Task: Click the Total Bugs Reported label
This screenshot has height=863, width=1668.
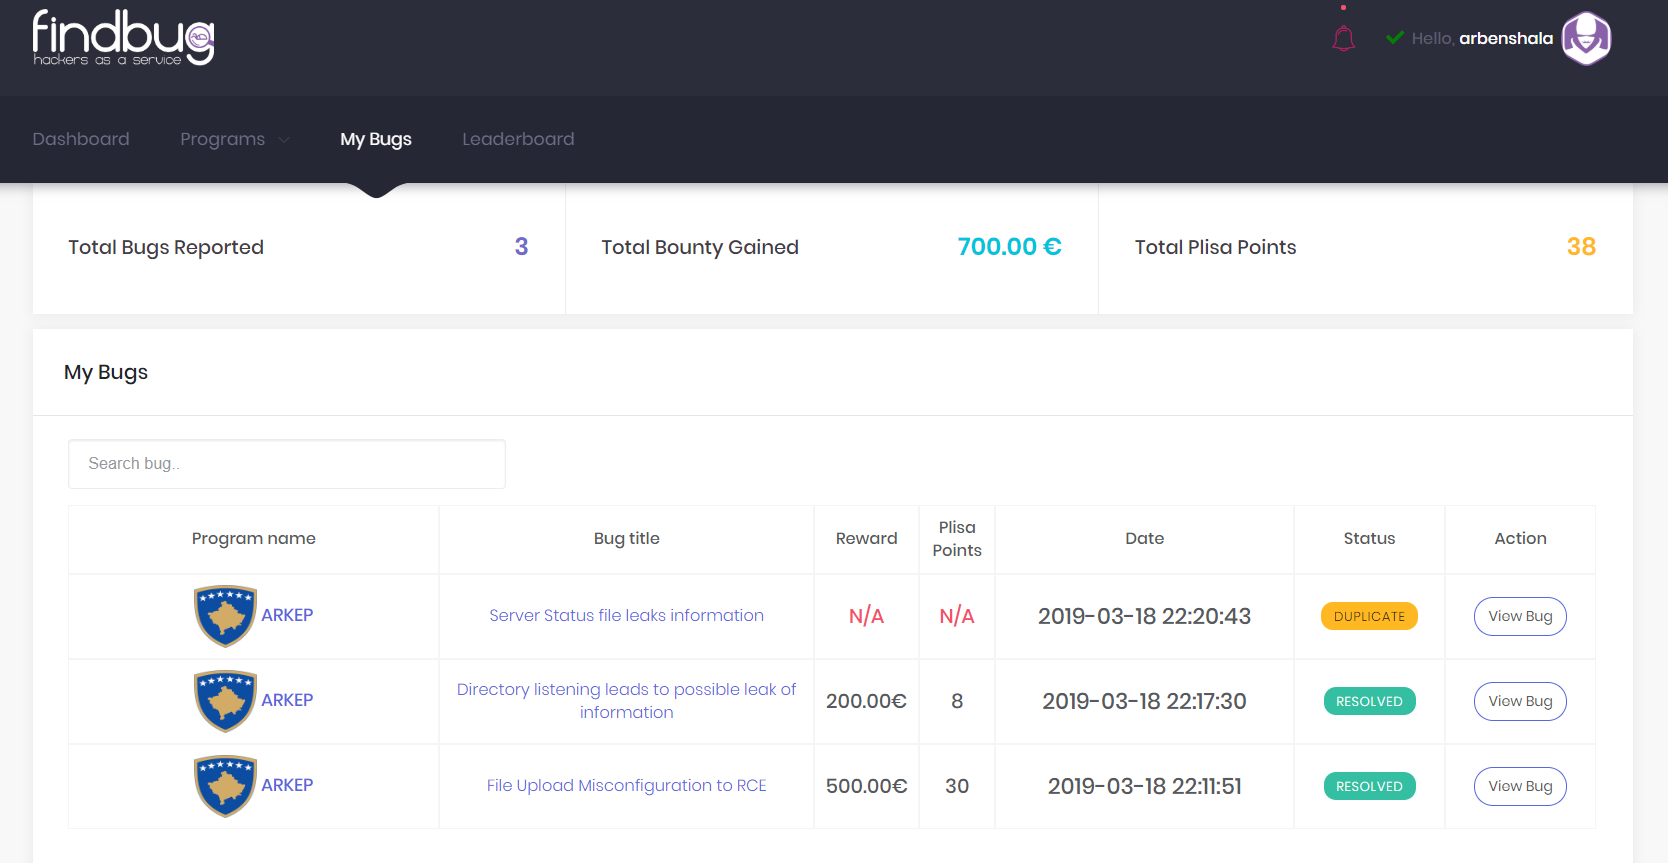Action: coord(166,247)
